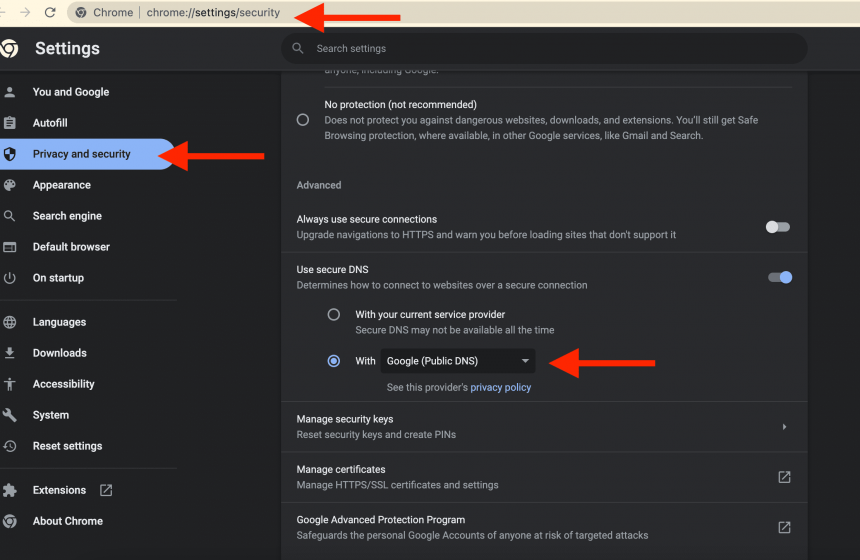This screenshot has width=860, height=560.
Task: Click the Settings page title
Action: click(67, 48)
